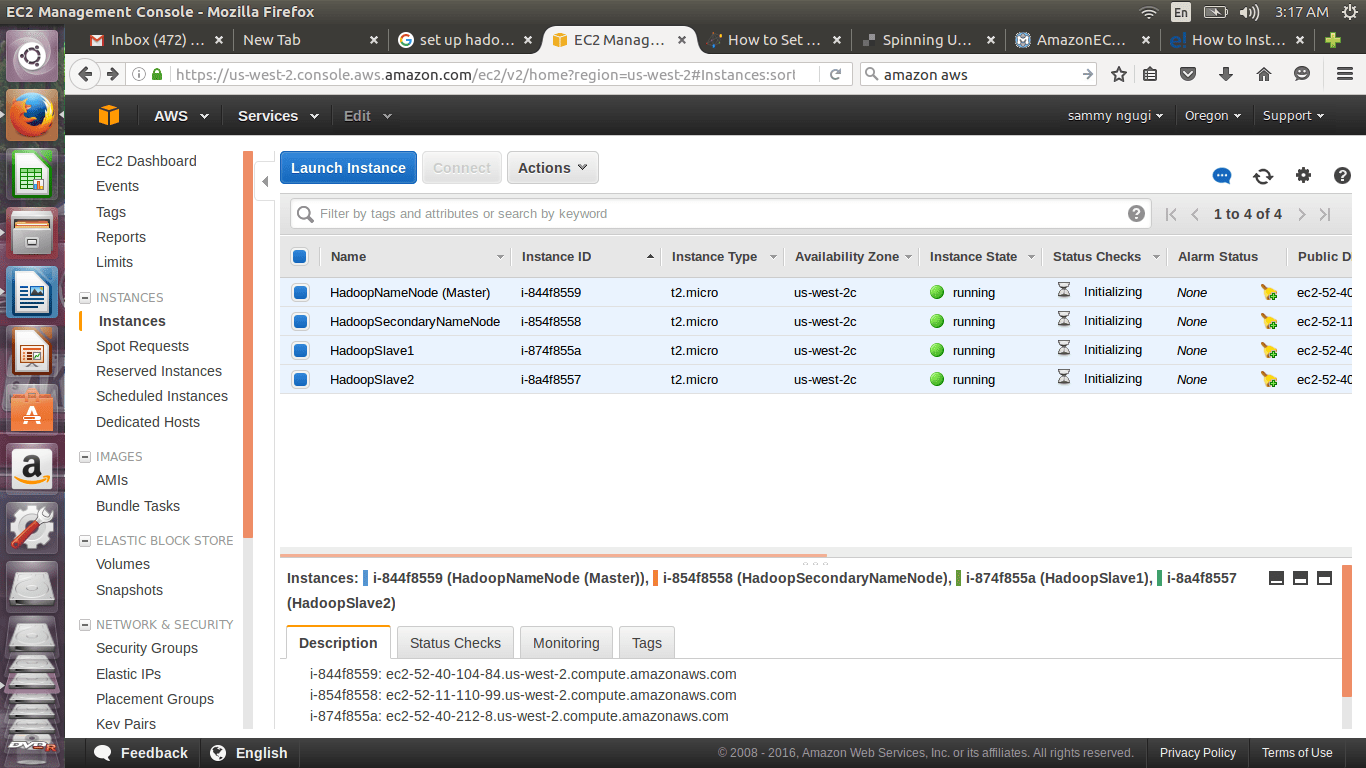The height and width of the screenshot is (768, 1366).
Task: Click the search magnifier in the filter bar
Action: coord(305,213)
